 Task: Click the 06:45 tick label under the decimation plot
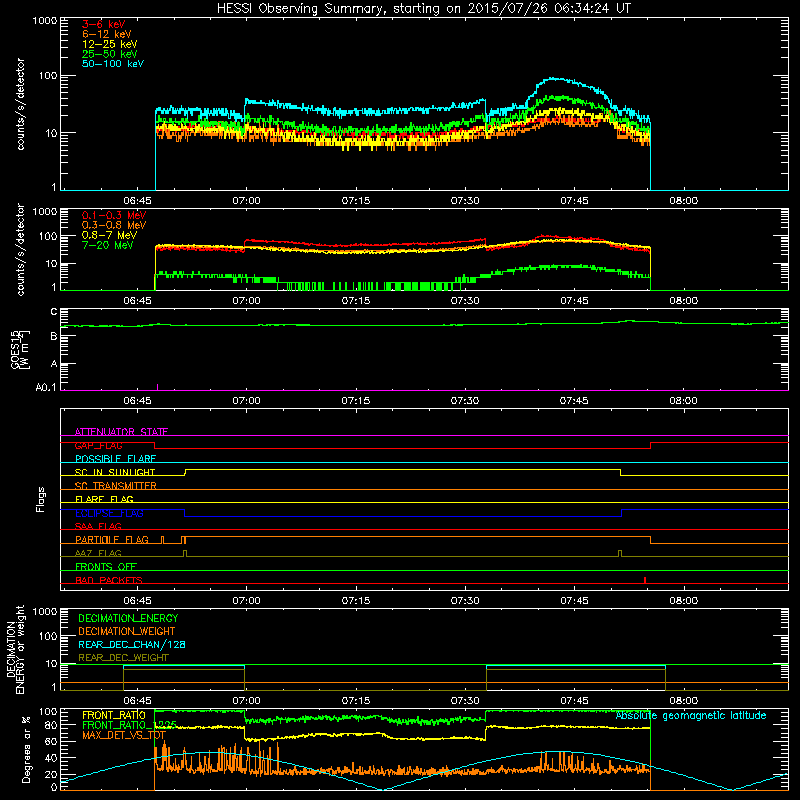pos(137,701)
